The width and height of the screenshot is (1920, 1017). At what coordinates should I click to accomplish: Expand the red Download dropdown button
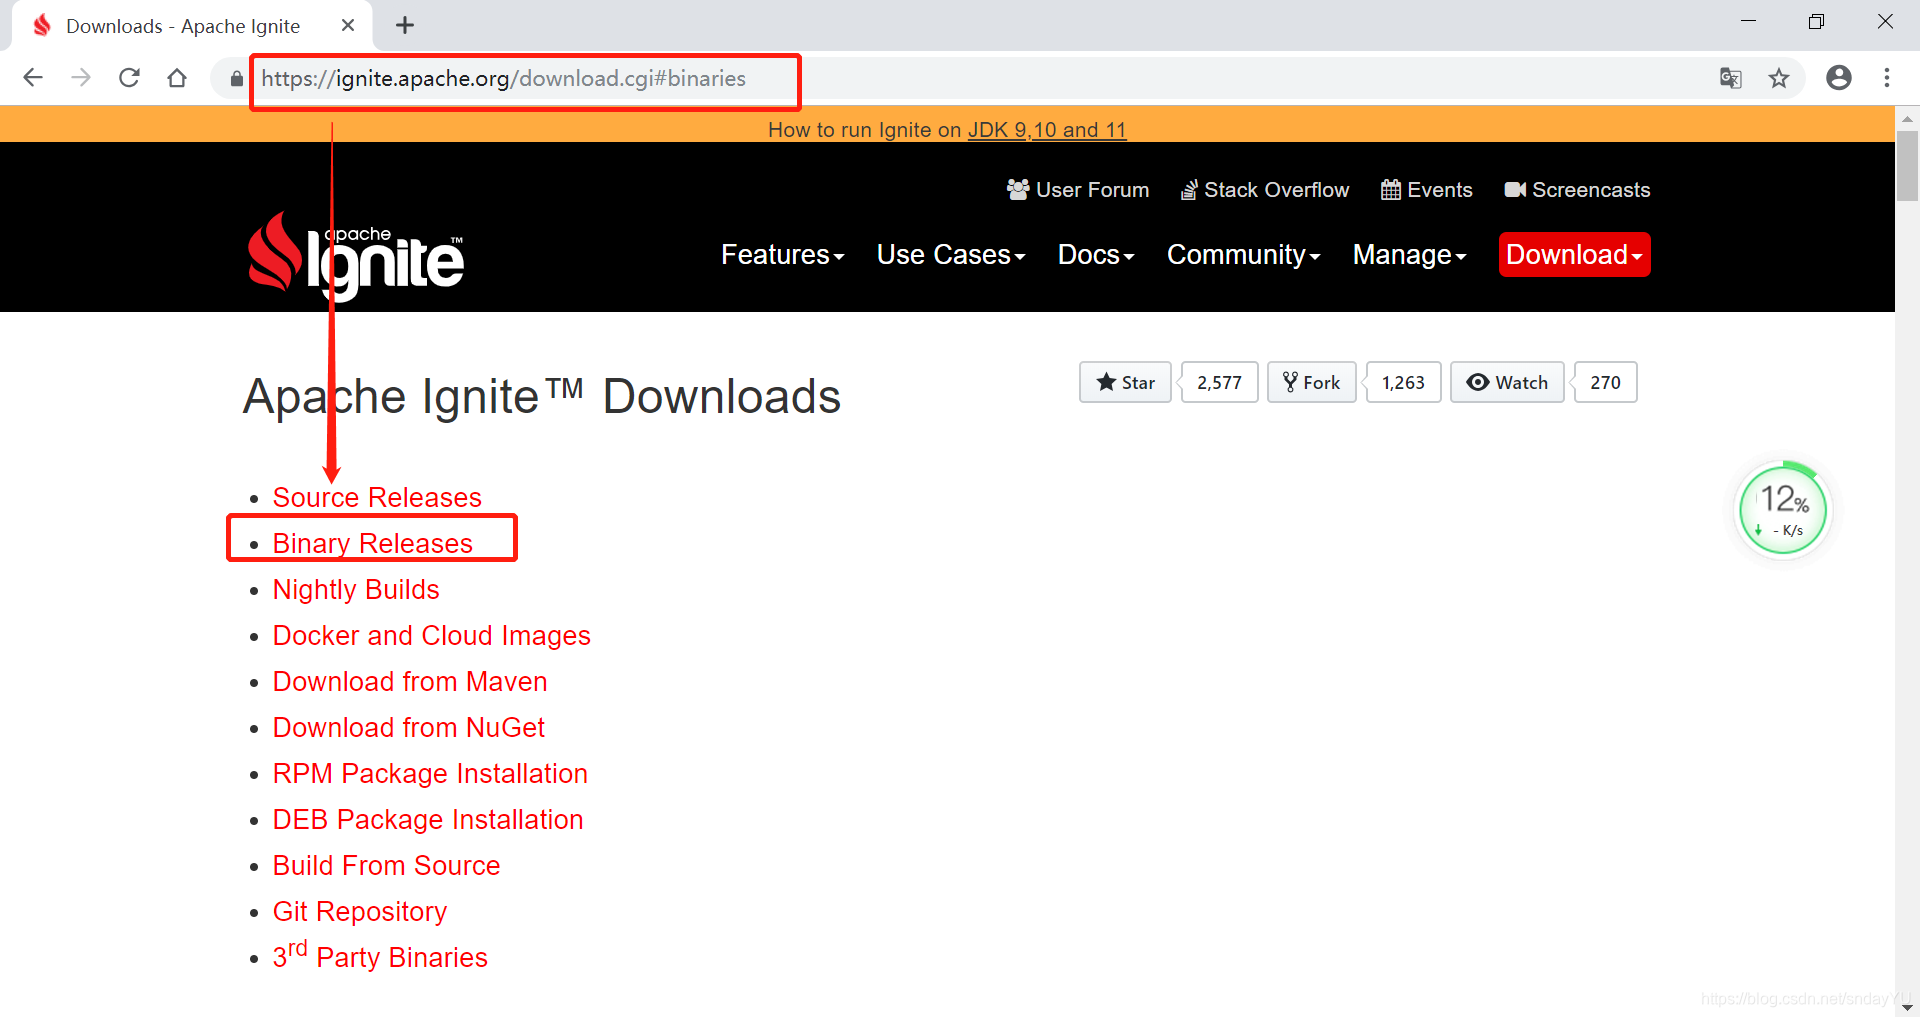point(1574,255)
